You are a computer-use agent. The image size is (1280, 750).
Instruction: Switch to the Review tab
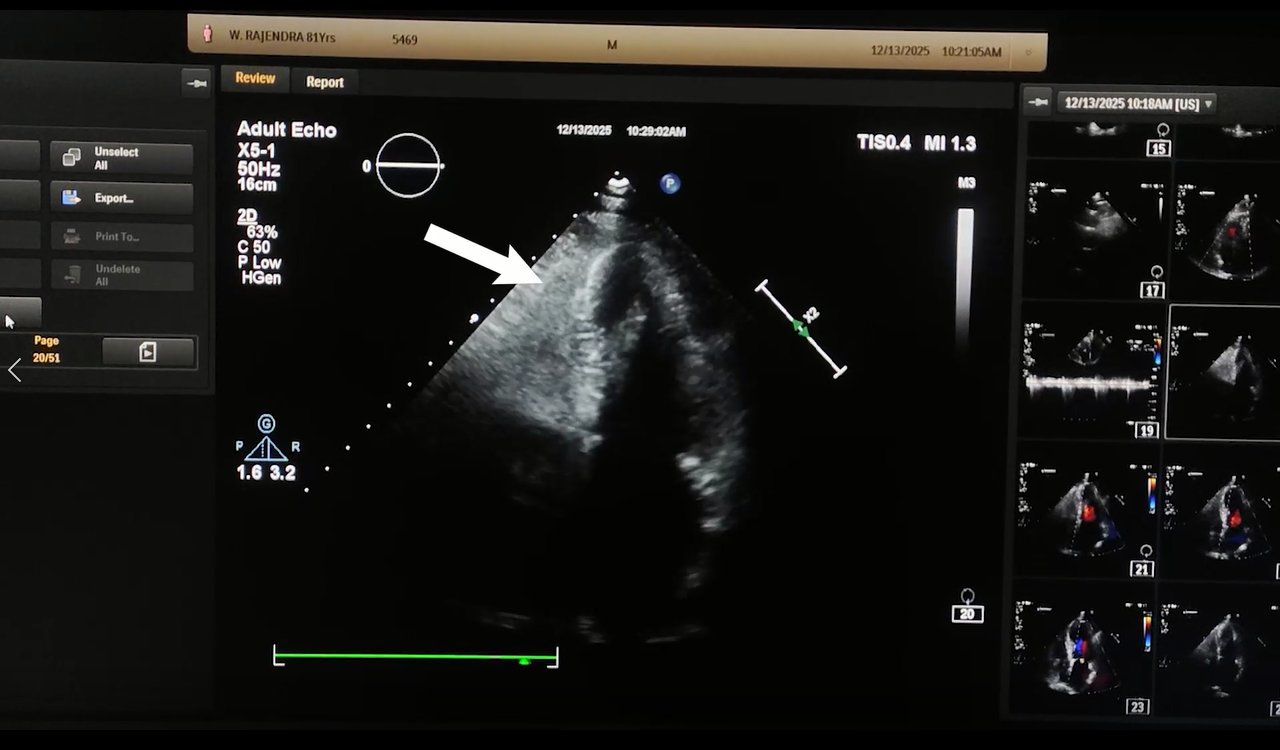coord(255,79)
